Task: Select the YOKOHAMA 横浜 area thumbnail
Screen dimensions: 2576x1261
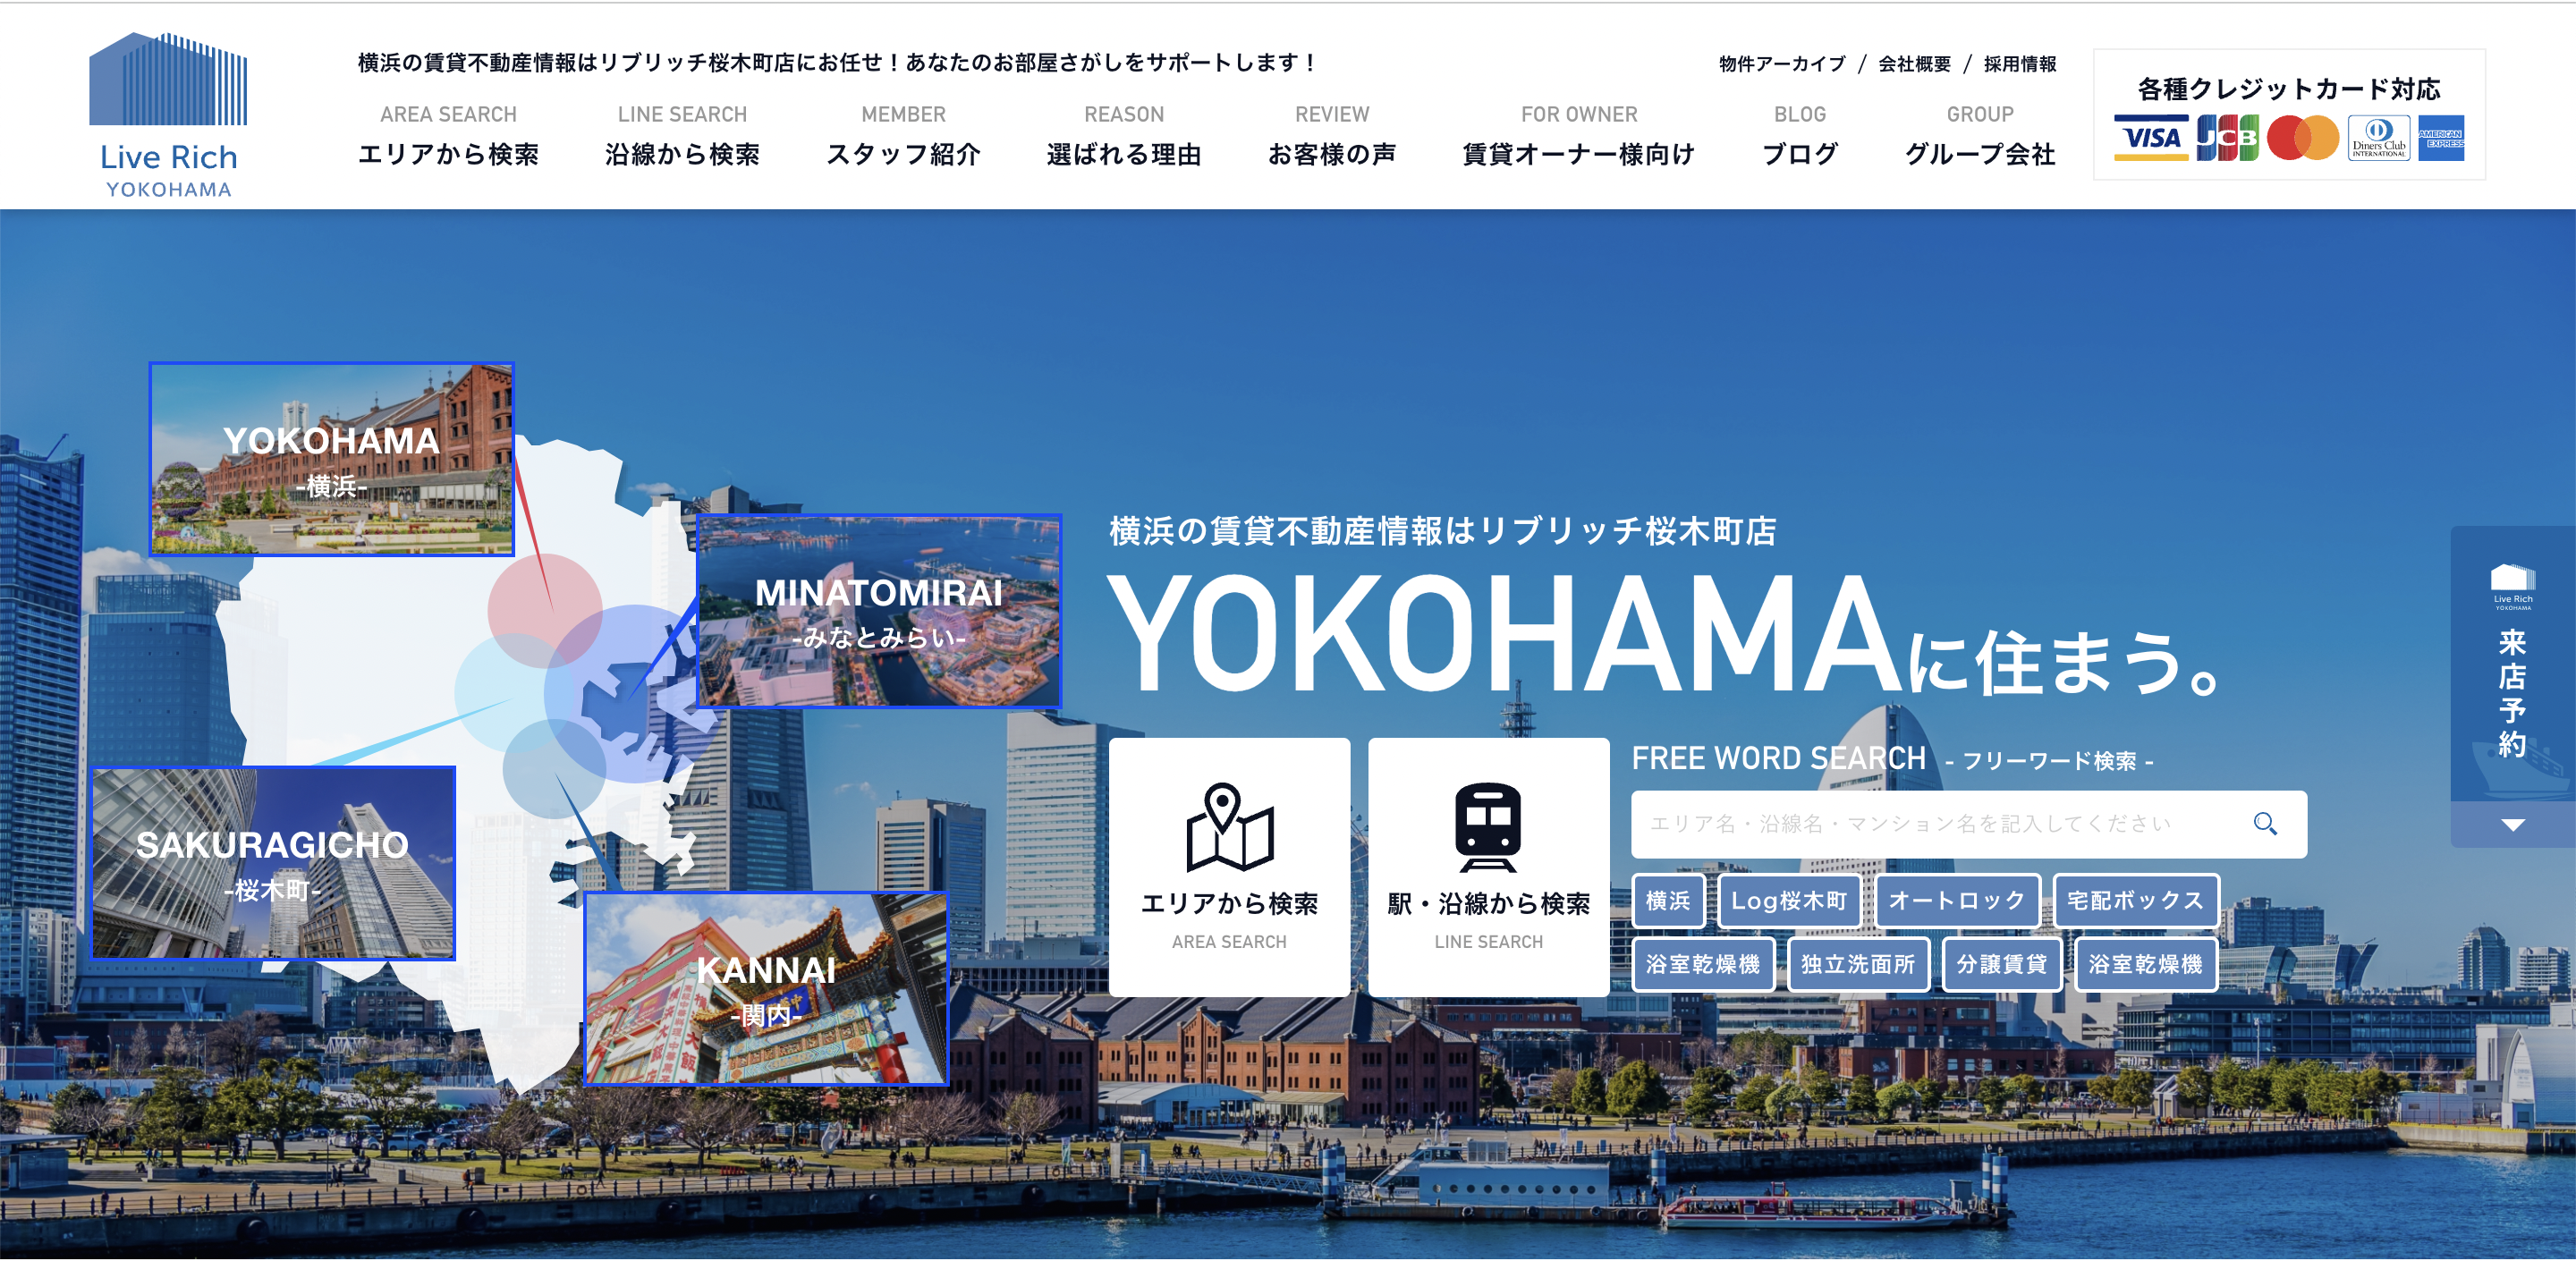Action: [331, 459]
